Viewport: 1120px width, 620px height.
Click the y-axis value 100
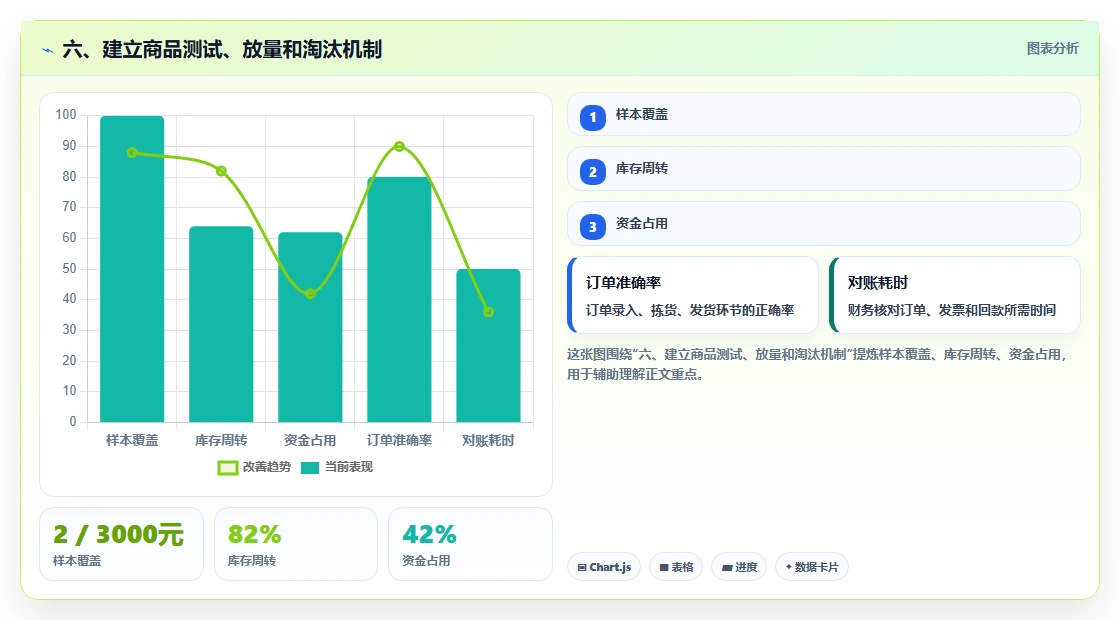(66, 115)
